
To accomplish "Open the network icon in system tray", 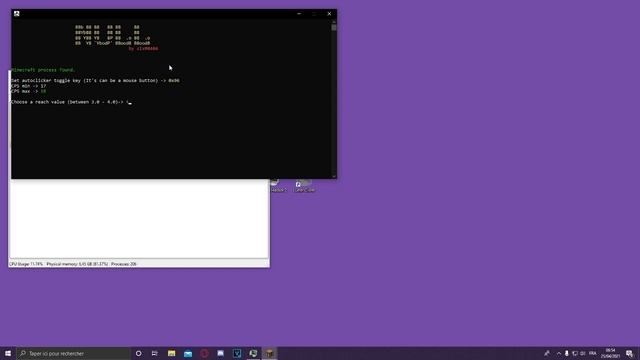I will pos(575,353).
